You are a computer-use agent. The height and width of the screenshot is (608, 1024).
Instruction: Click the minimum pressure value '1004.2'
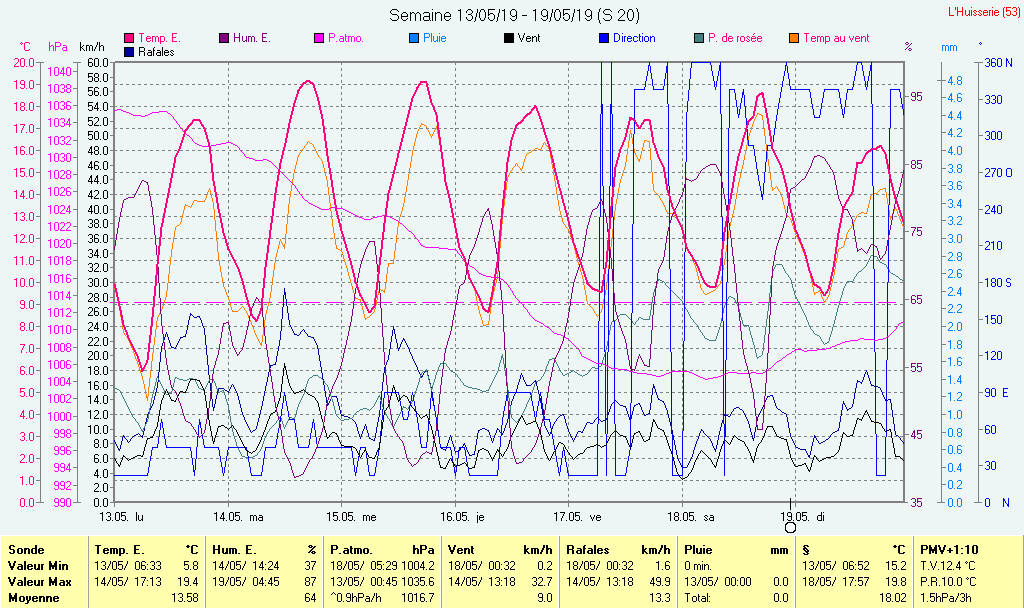click(x=419, y=566)
